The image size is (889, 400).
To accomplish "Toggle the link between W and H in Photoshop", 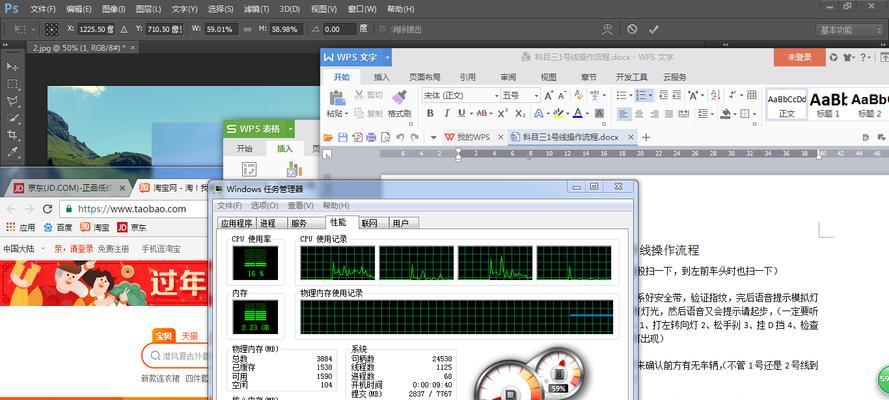I will (247, 29).
